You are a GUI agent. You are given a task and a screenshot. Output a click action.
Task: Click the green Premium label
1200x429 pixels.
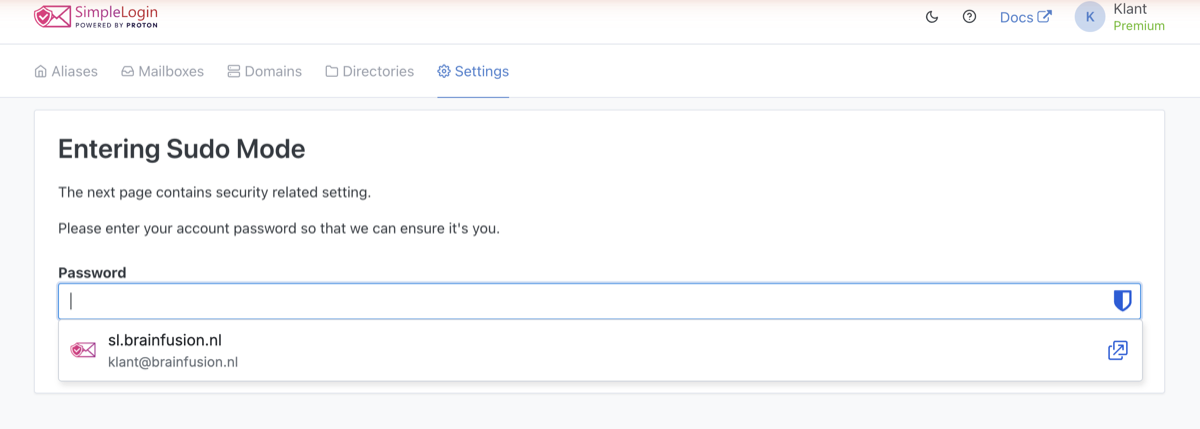point(1139,26)
